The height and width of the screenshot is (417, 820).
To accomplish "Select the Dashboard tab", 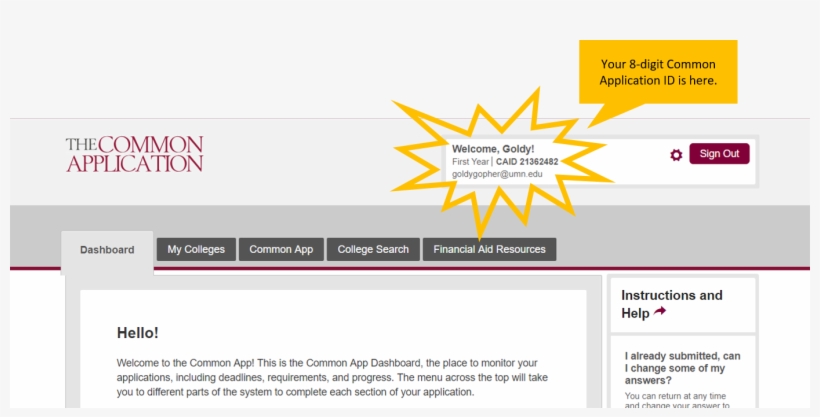I will point(107,250).
